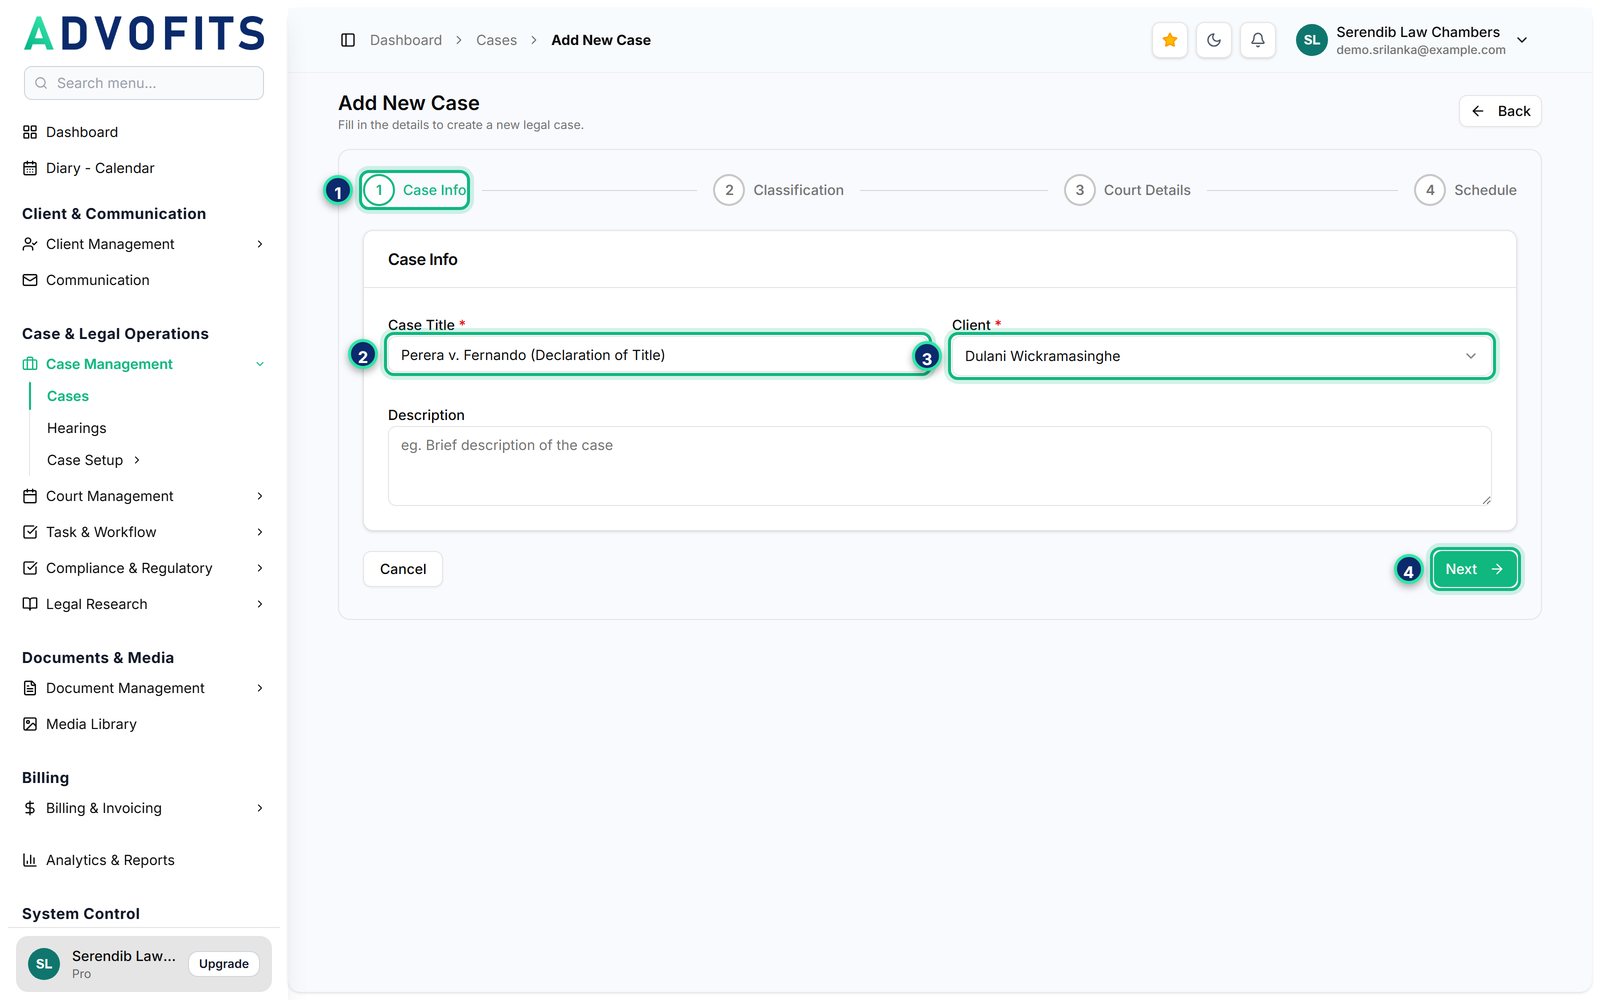Click the yellow star favorites icon
This screenshot has width=1600, height=1000.
[x=1170, y=40]
